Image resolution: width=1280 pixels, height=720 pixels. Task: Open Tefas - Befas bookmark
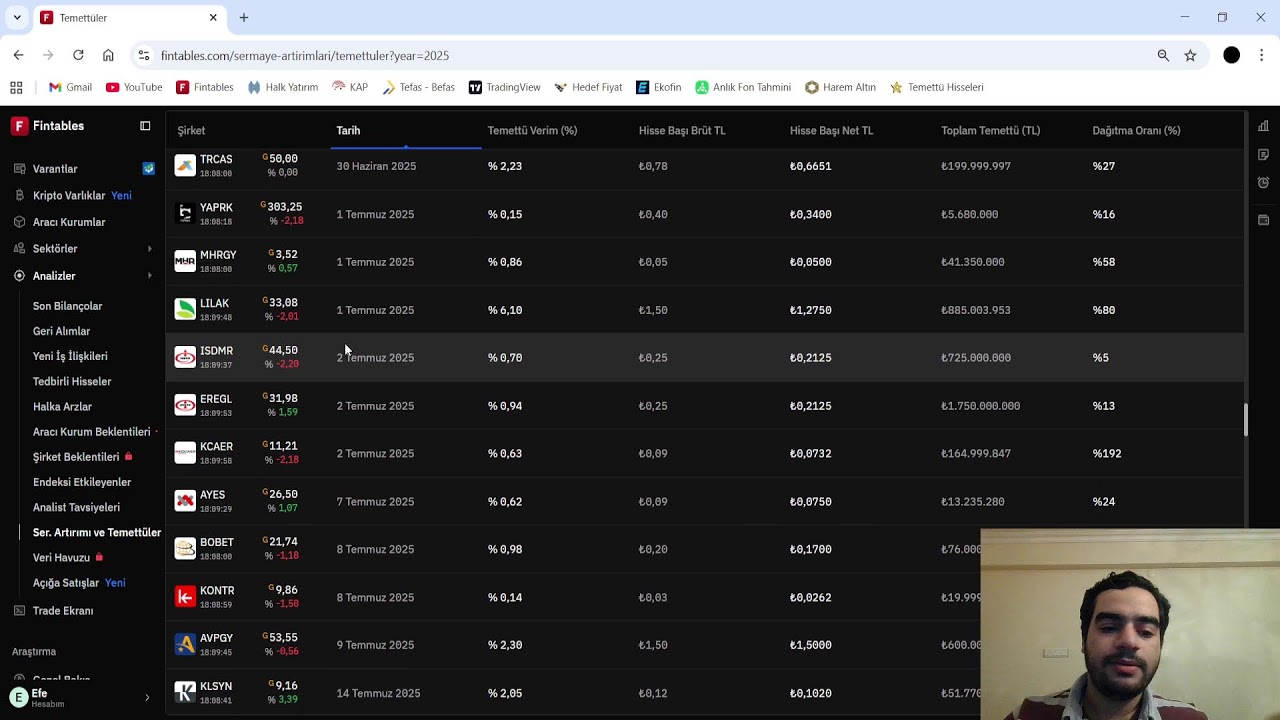(x=418, y=87)
